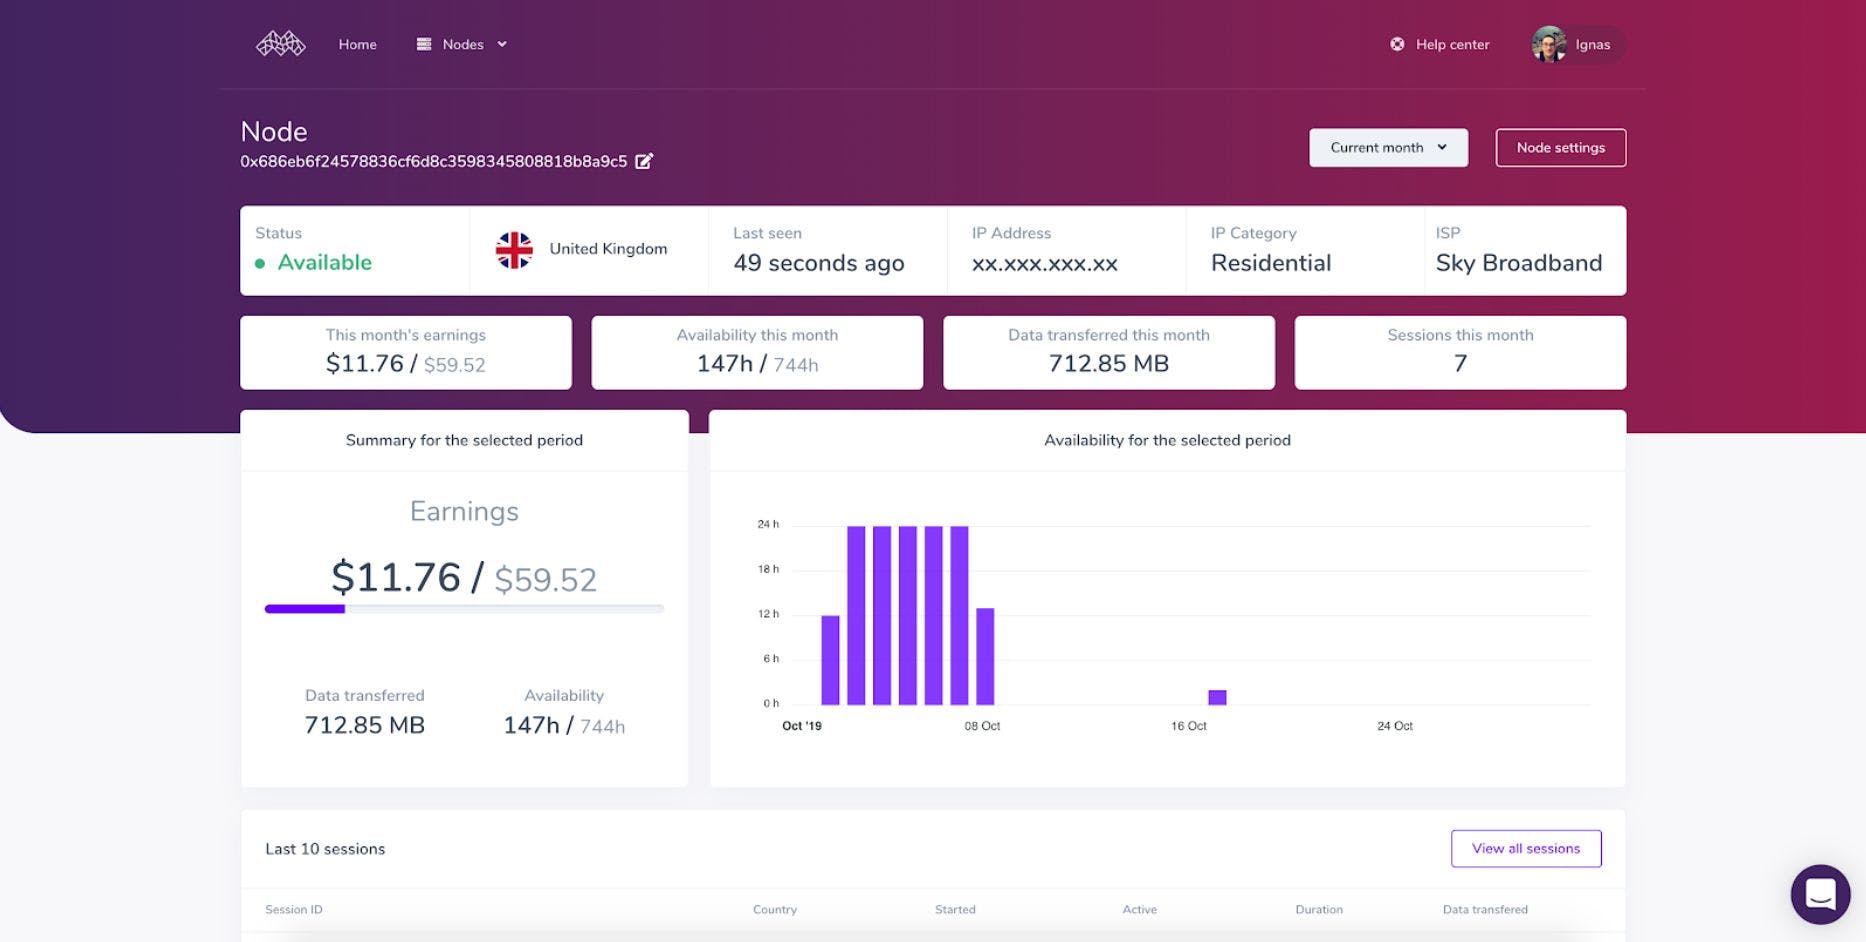The image size is (1866, 942).
Task: Open the chat support widget
Action: [x=1819, y=894]
